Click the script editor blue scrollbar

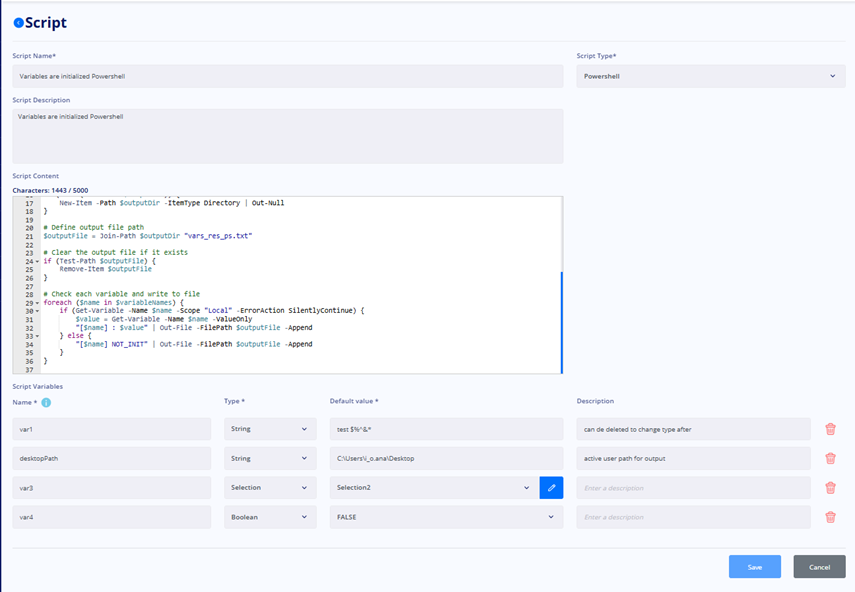562,322
